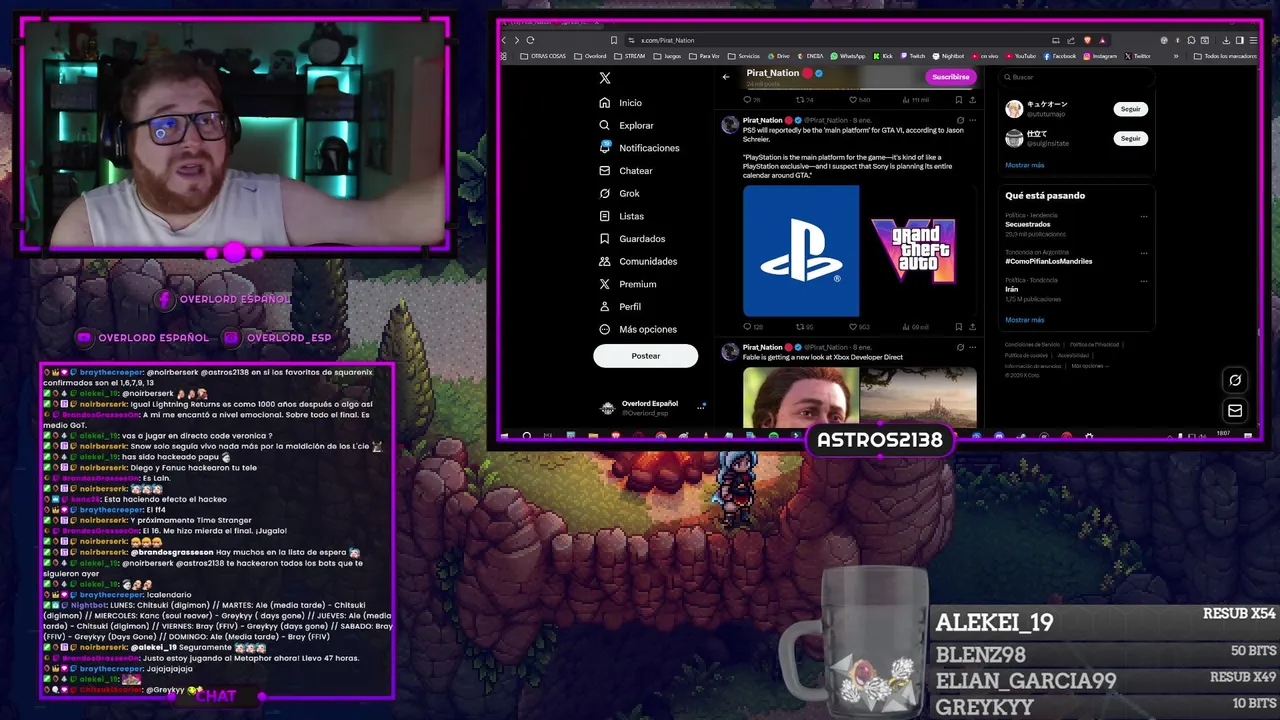This screenshot has width=1280, height=720.
Task: Click Grok icon on Fable post
Action: click(x=960, y=347)
